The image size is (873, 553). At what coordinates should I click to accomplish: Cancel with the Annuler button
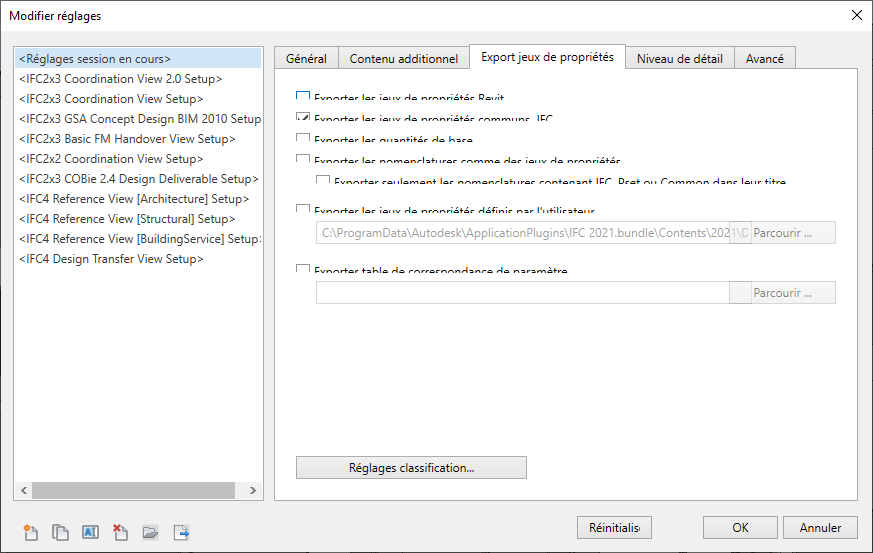coord(820,527)
